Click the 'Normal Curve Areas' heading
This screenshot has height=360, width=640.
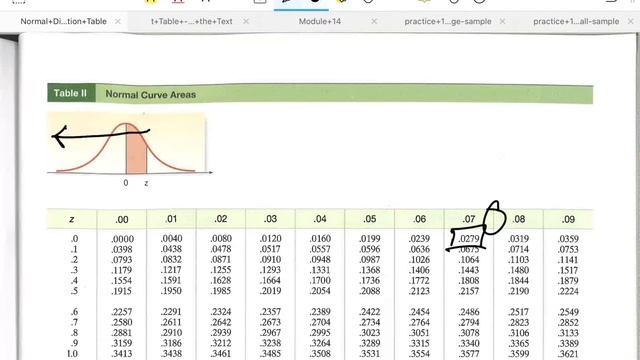(151, 94)
